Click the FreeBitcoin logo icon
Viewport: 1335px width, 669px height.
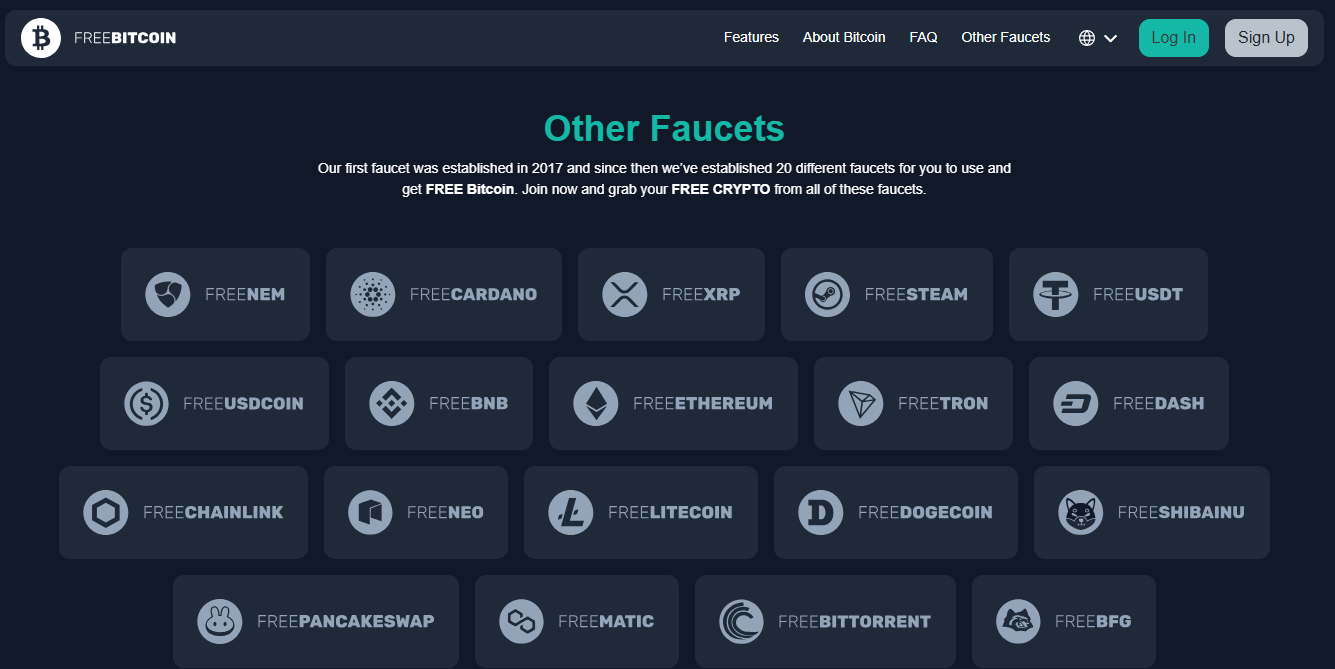tap(41, 38)
